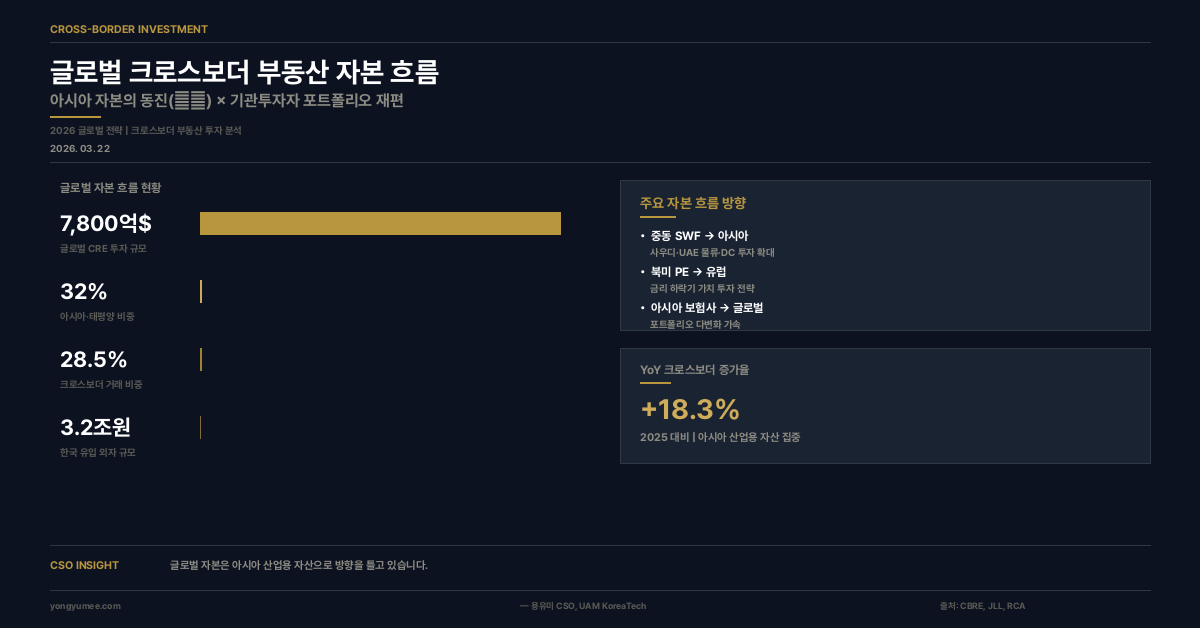The image size is (1200, 628).
Task: Click the 출처: CBRE, JLL, RCA source text
Action: click(982, 606)
